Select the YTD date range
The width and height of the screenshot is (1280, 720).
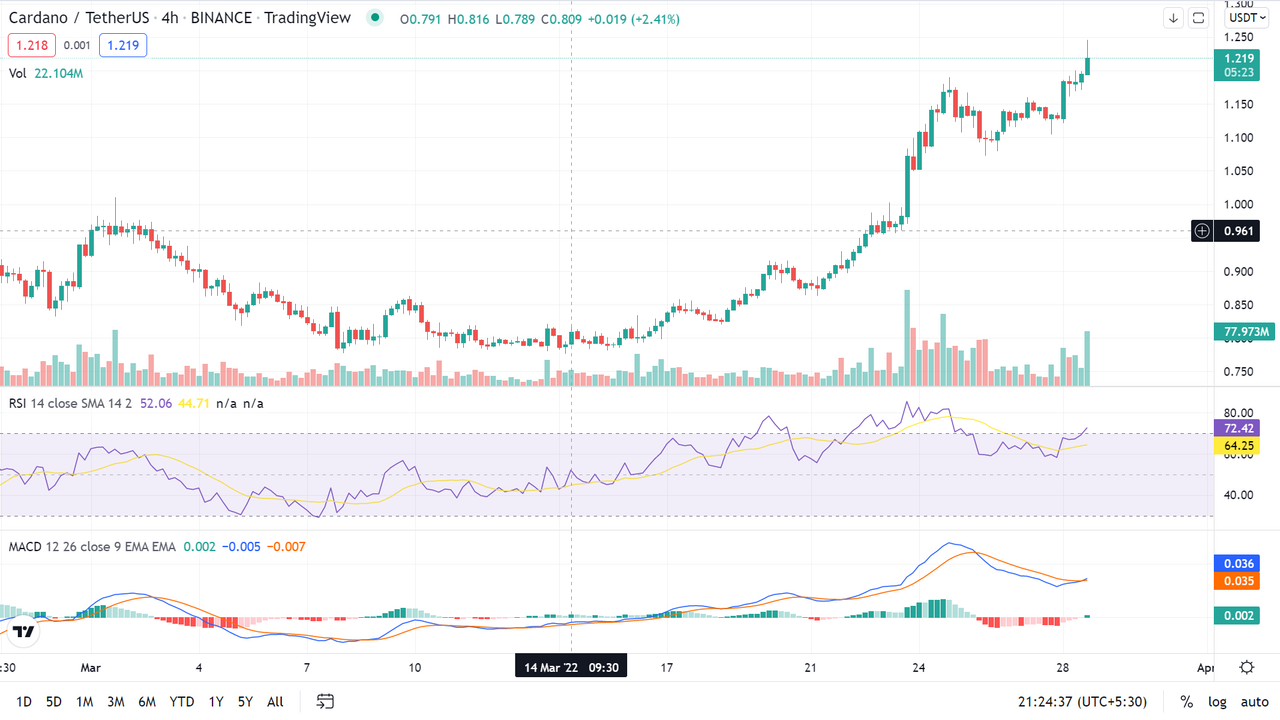[181, 702]
